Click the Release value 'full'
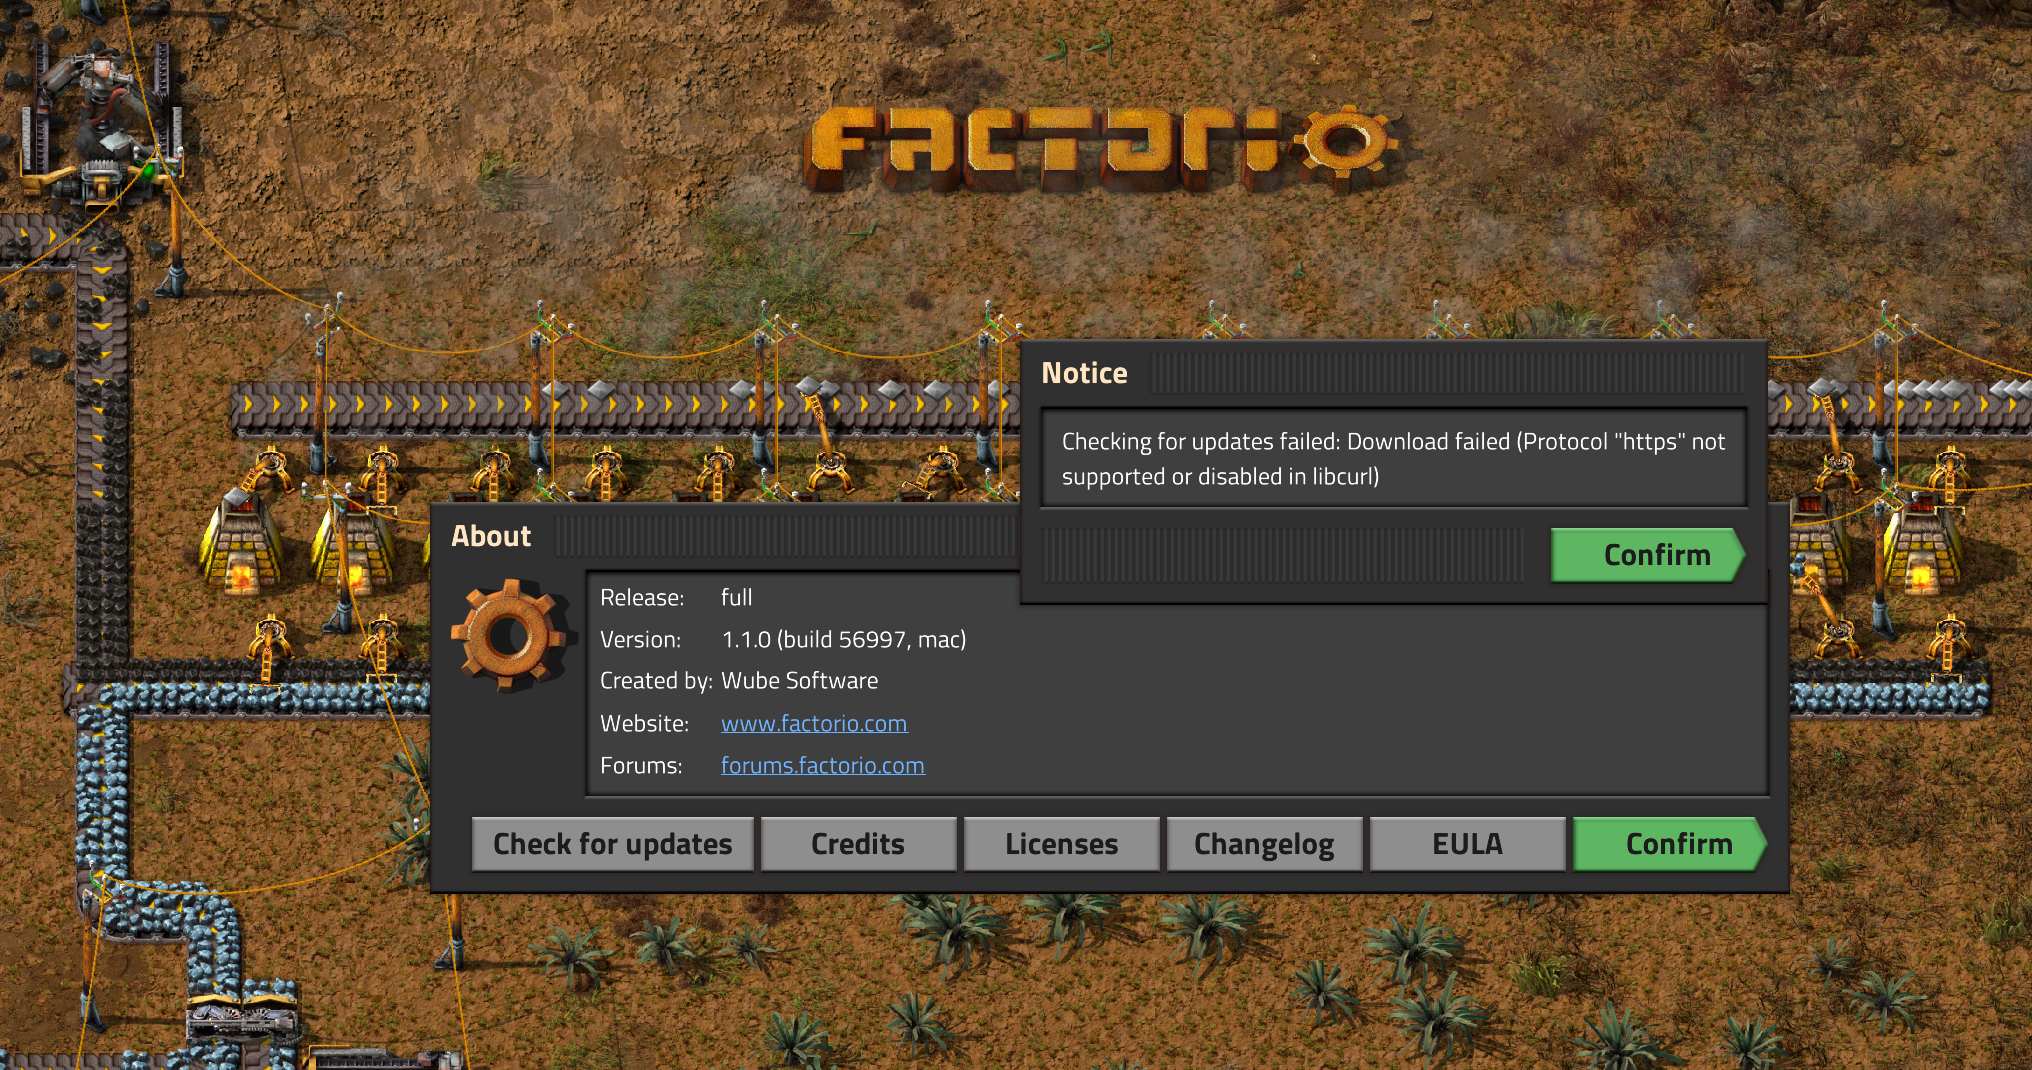This screenshot has height=1070, width=2032. point(736,597)
